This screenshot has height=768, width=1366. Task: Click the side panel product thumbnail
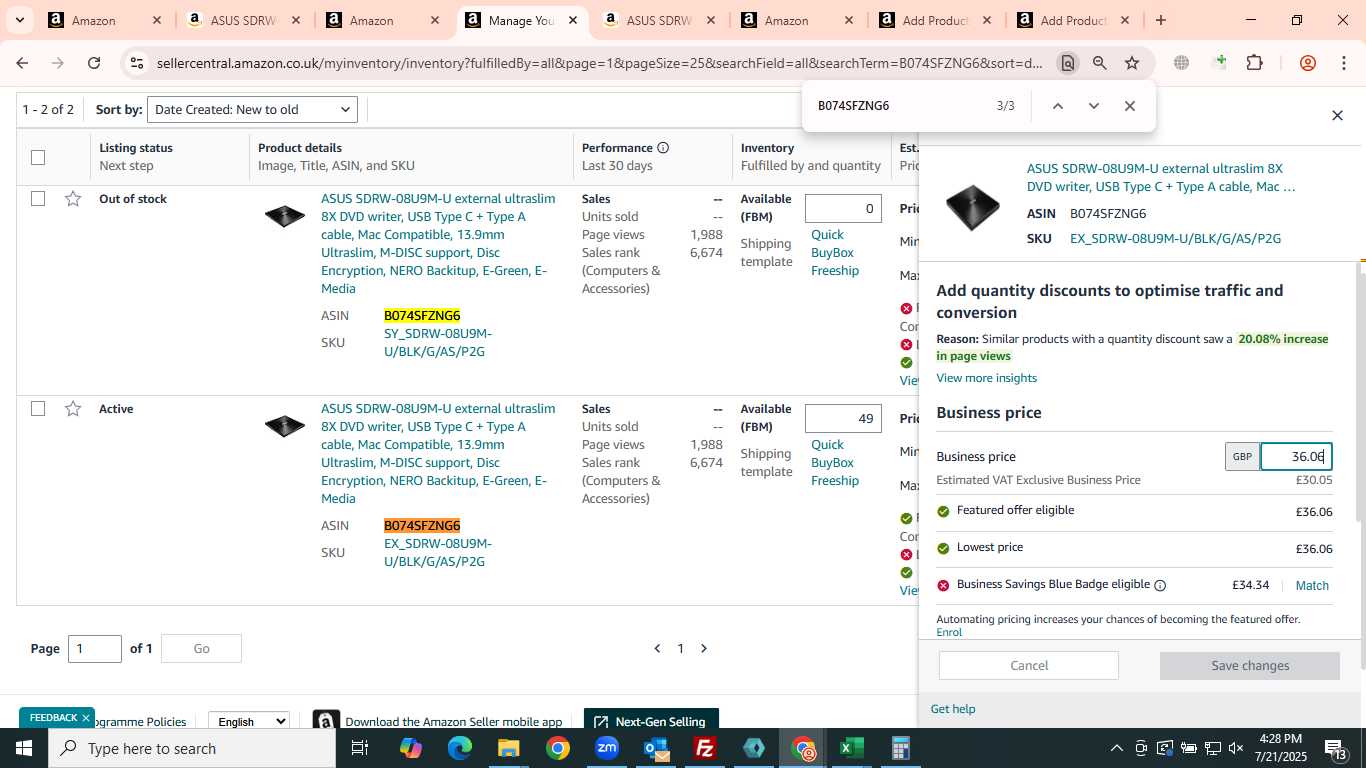coord(972,207)
